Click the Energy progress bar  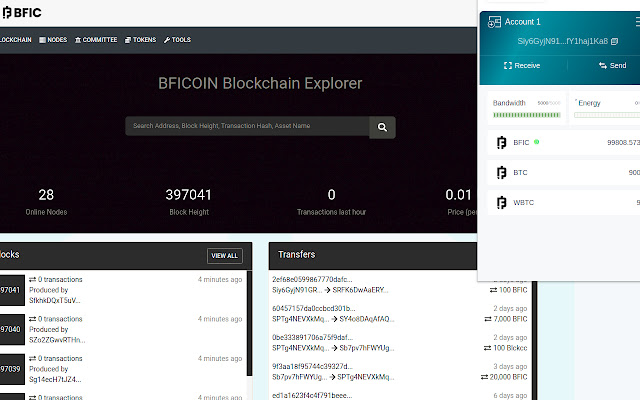607,115
